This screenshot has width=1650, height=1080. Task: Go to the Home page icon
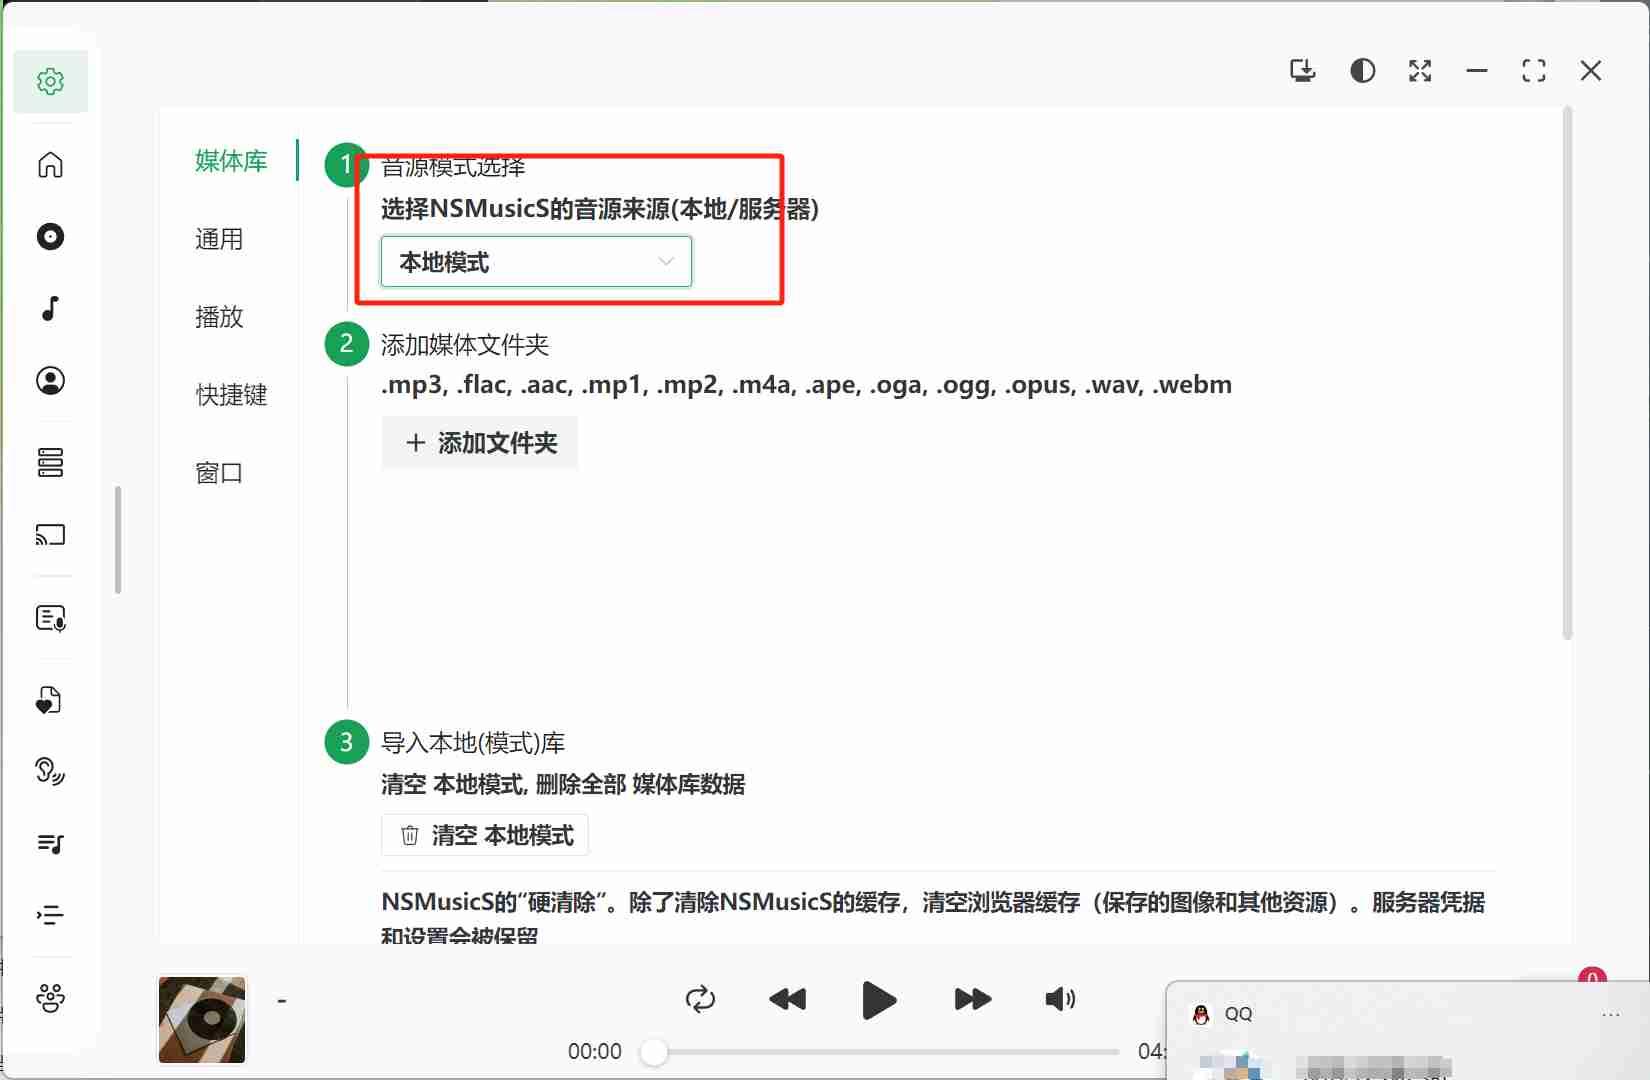coord(50,165)
